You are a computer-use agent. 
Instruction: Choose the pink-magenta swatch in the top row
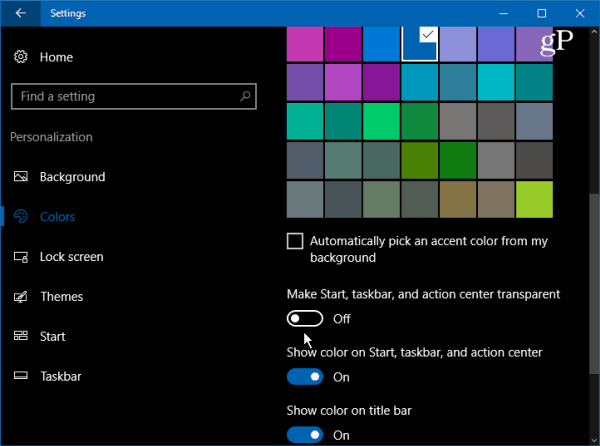point(305,44)
